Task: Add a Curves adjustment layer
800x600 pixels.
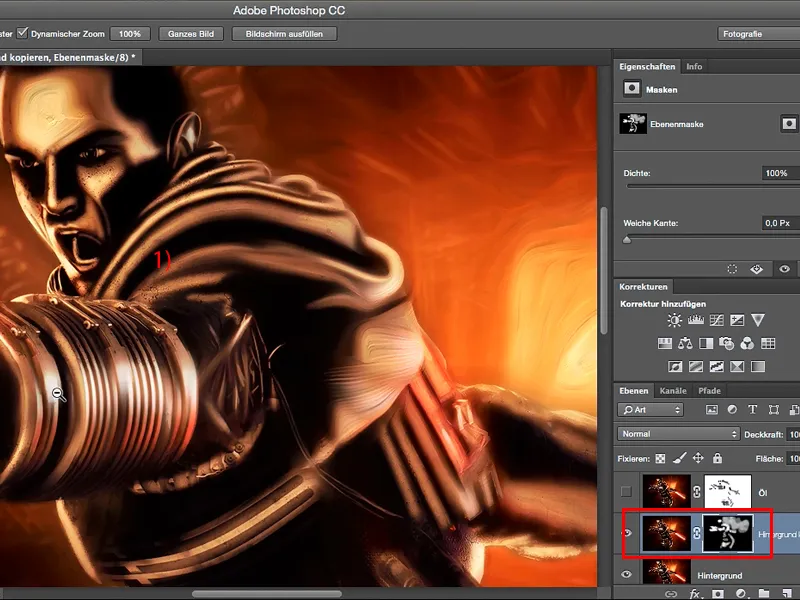Action: tap(716, 320)
